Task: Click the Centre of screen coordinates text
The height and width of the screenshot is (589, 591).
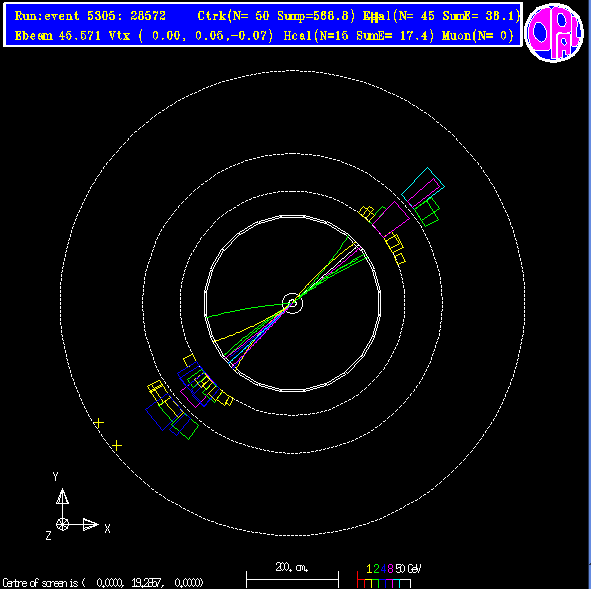Action: click(x=103, y=583)
